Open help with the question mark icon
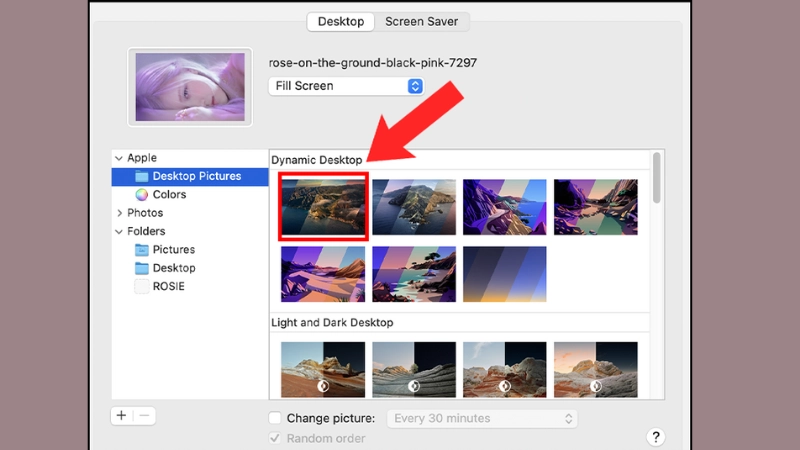Screen dimensions: 800x450 pyautogui.click(x=656, y=437)
